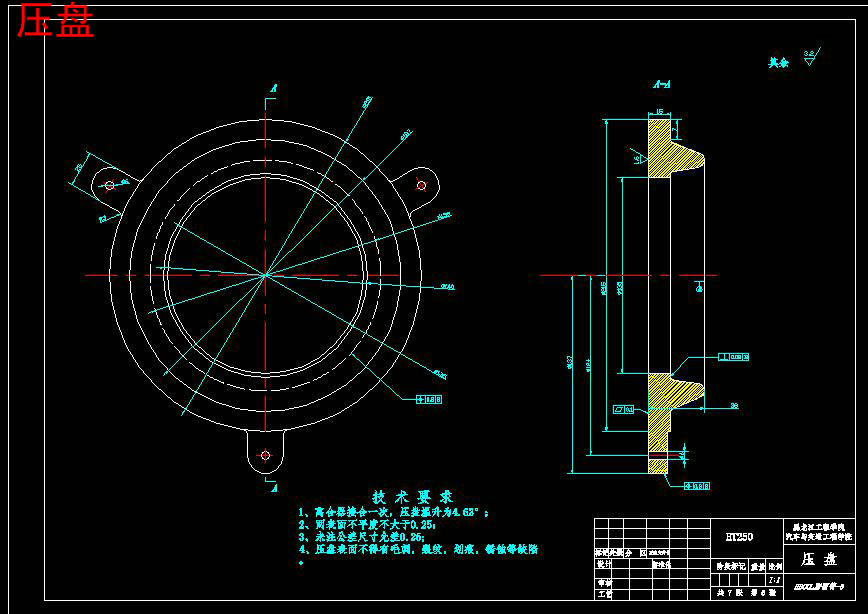868x614 pixels.
Task: Click the bolt hole in the upper-right lug
Action: click(421, 185)
